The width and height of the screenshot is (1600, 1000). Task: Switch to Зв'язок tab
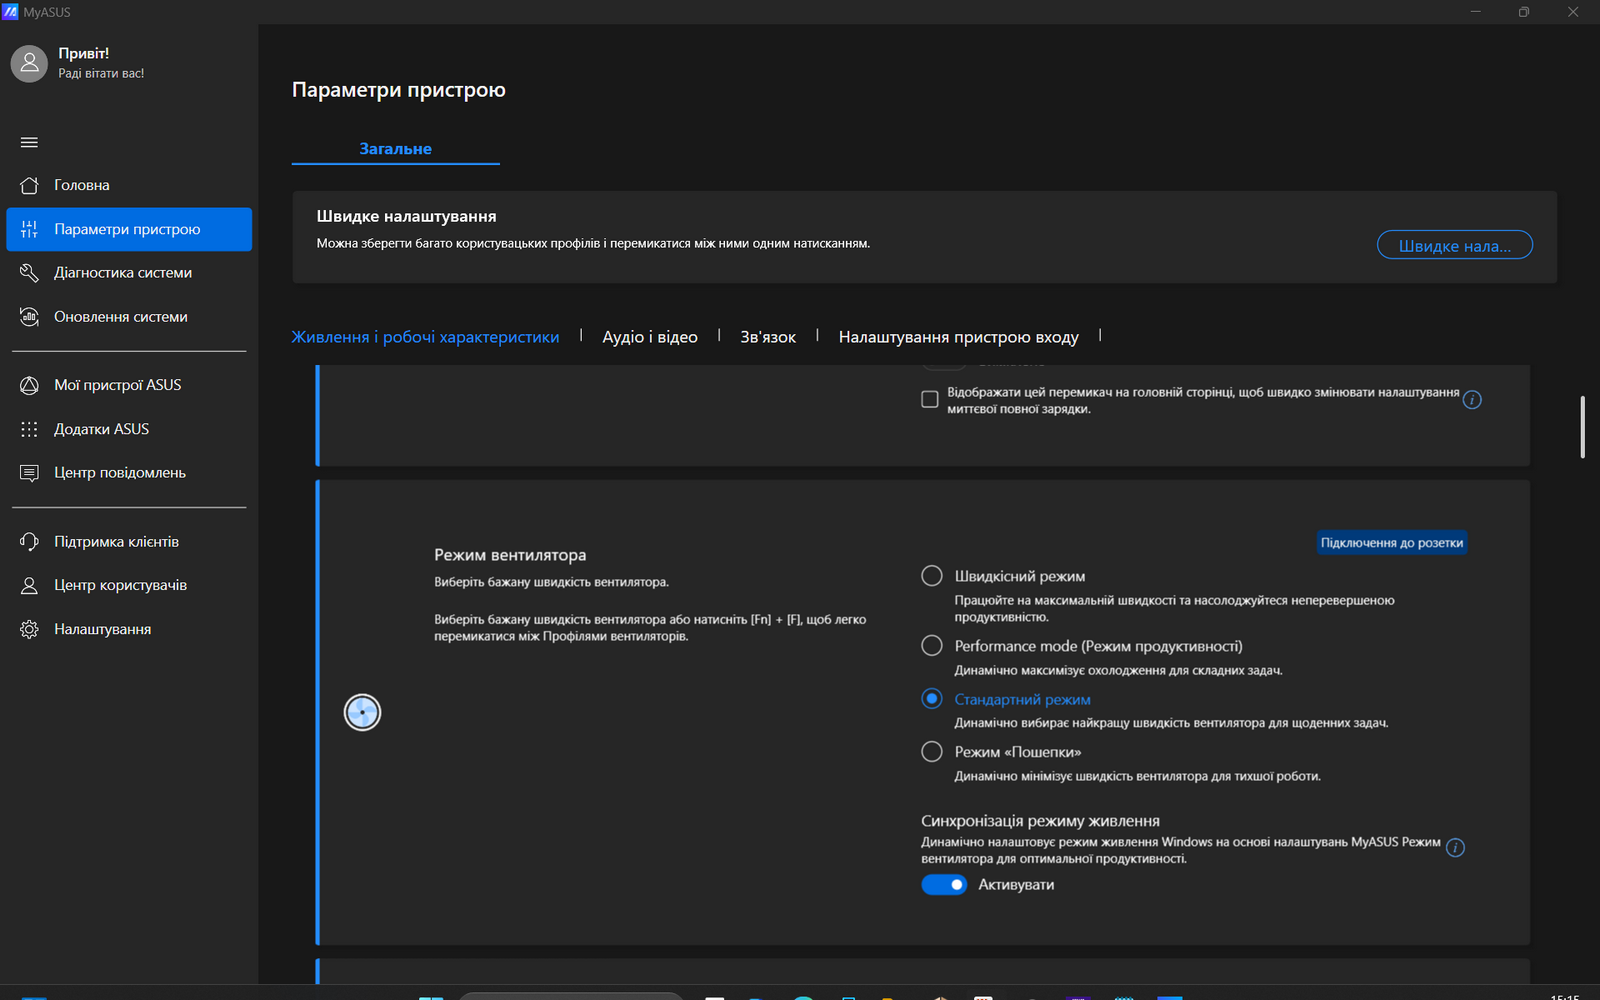[768, 337]
